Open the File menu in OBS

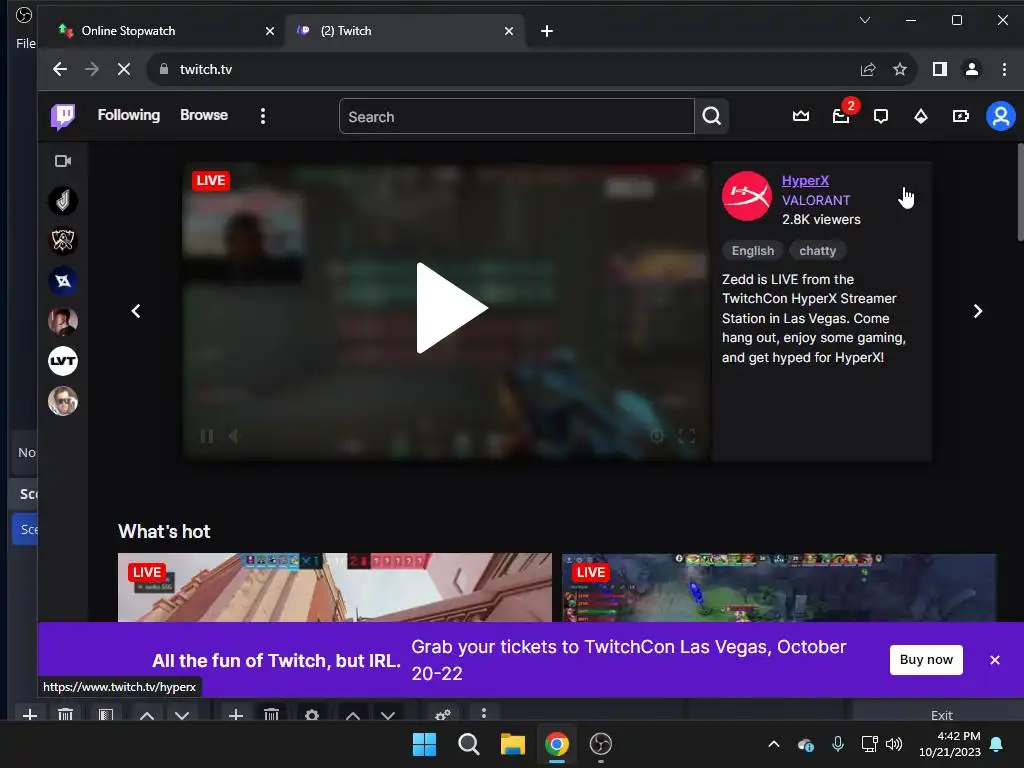[25, 43]
